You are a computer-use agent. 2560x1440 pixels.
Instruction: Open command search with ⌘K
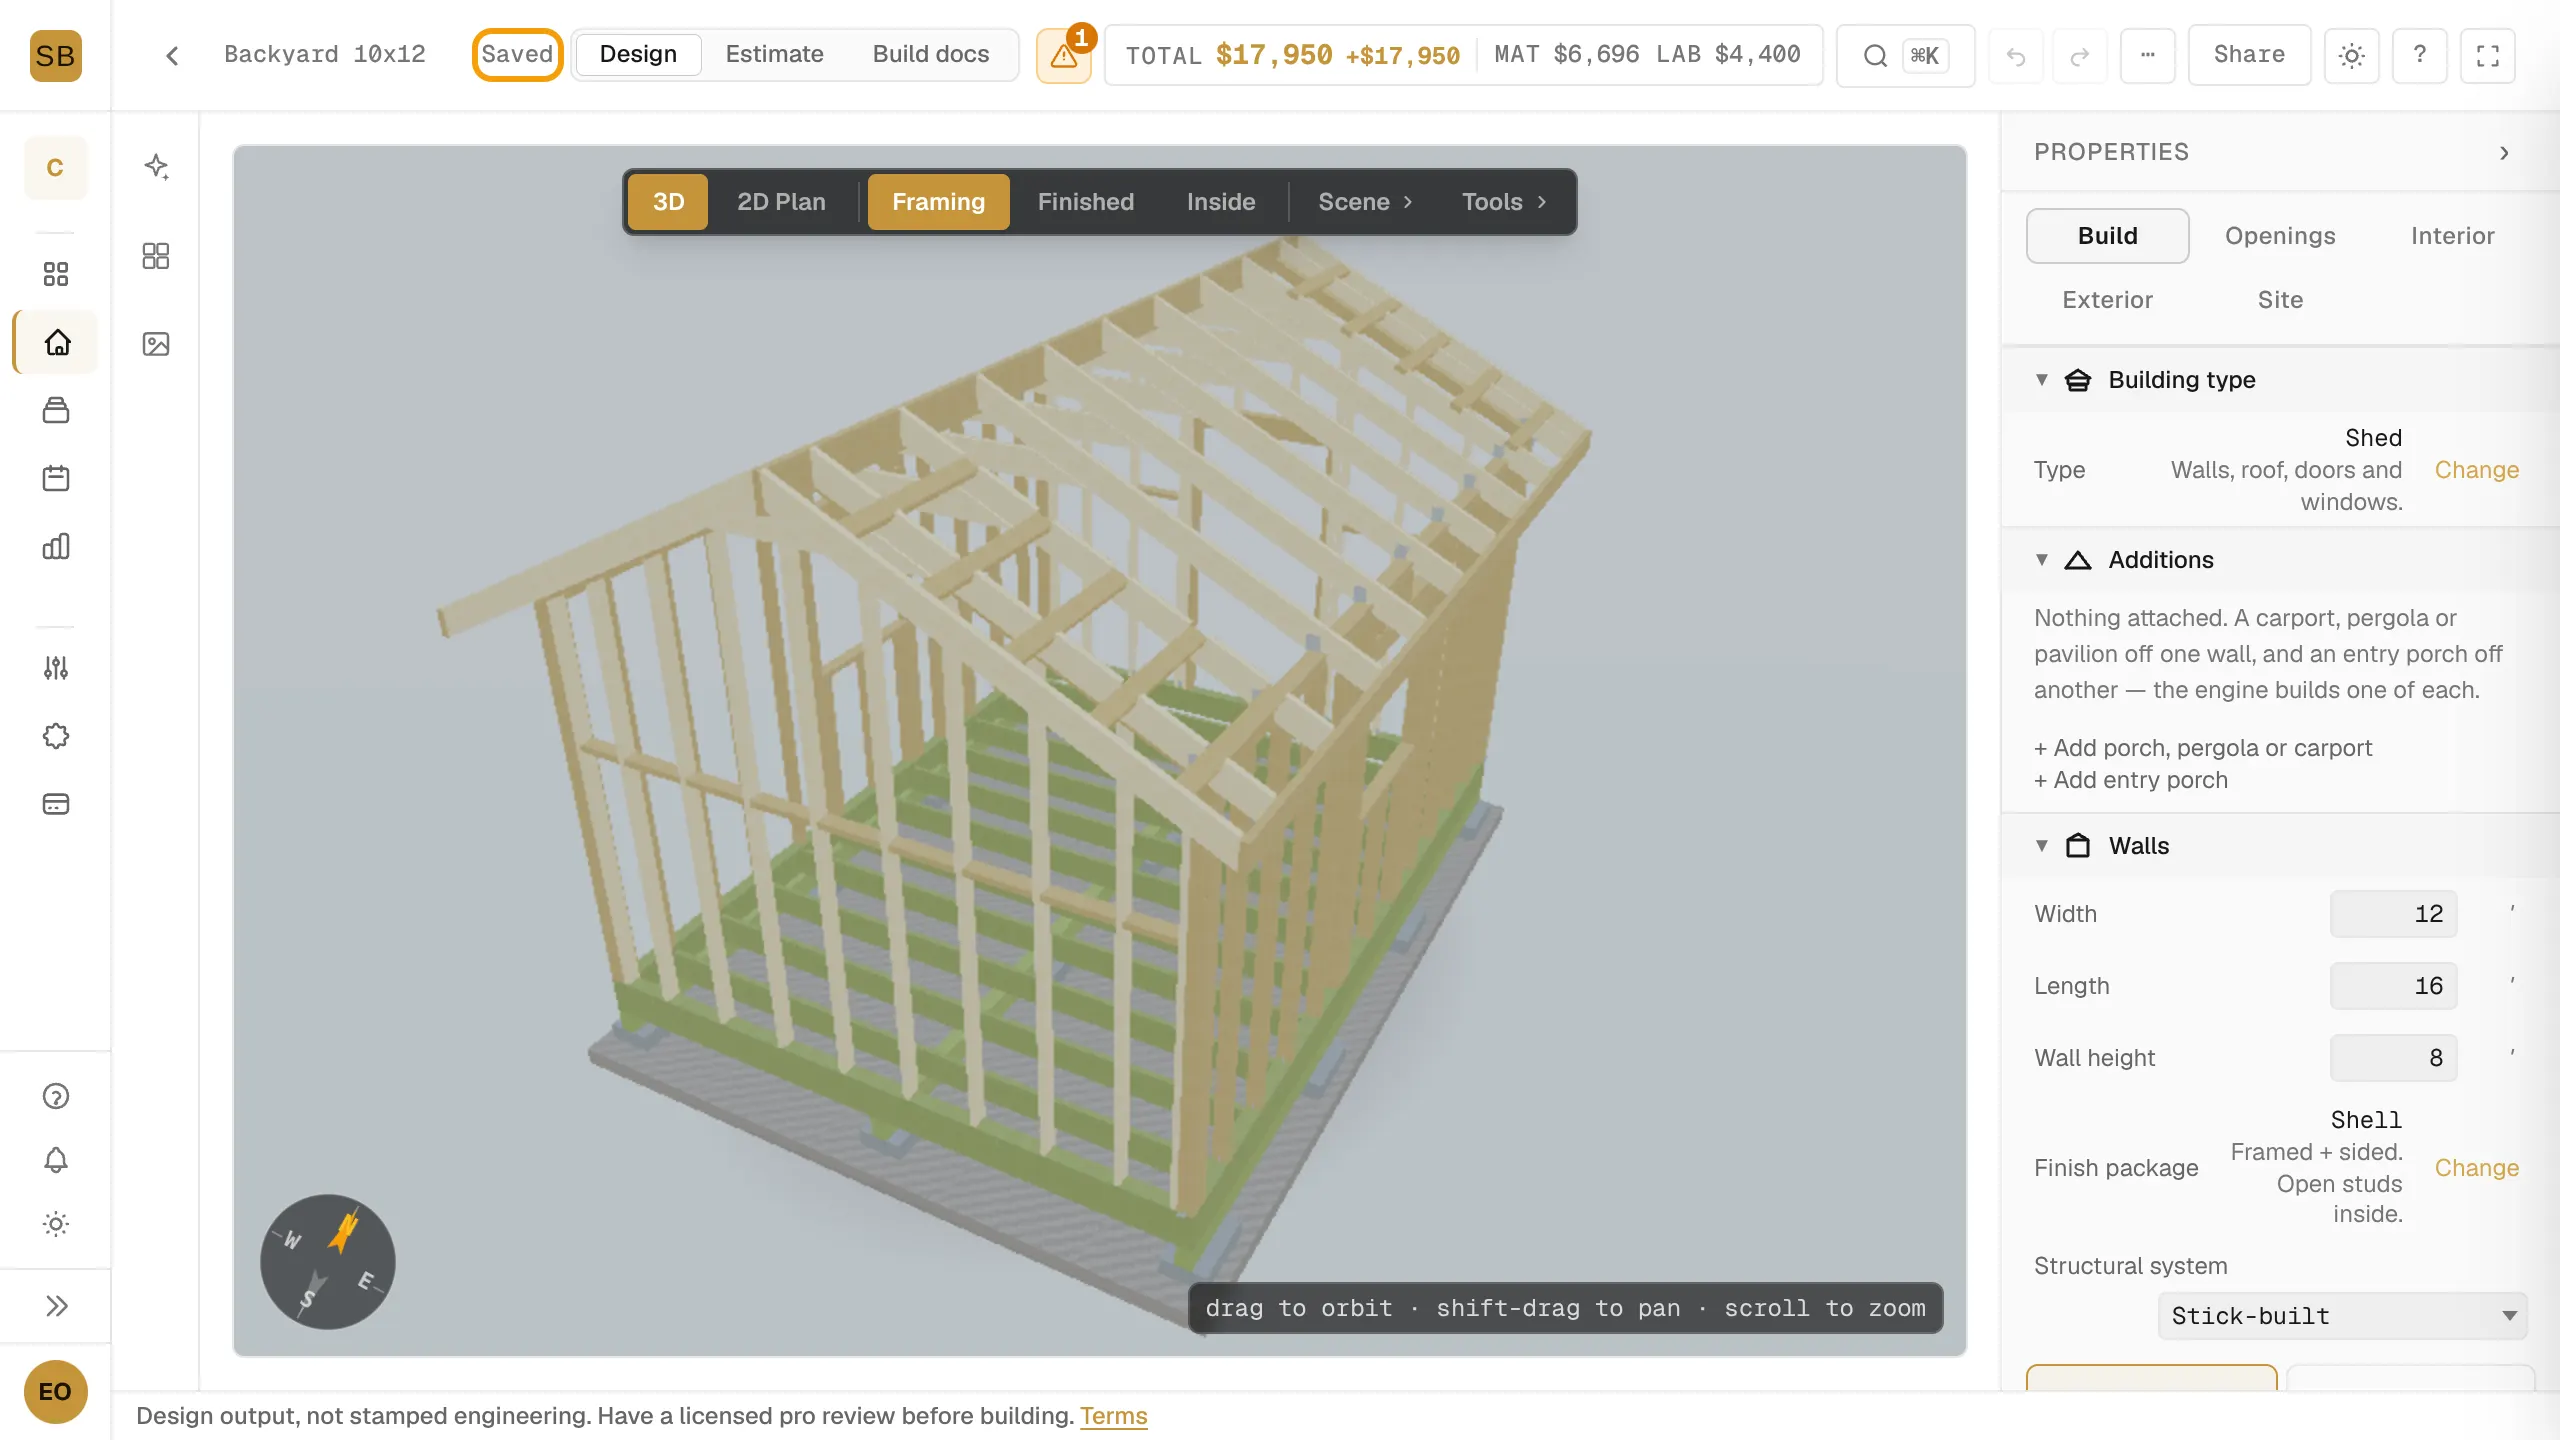(1905, 55)
